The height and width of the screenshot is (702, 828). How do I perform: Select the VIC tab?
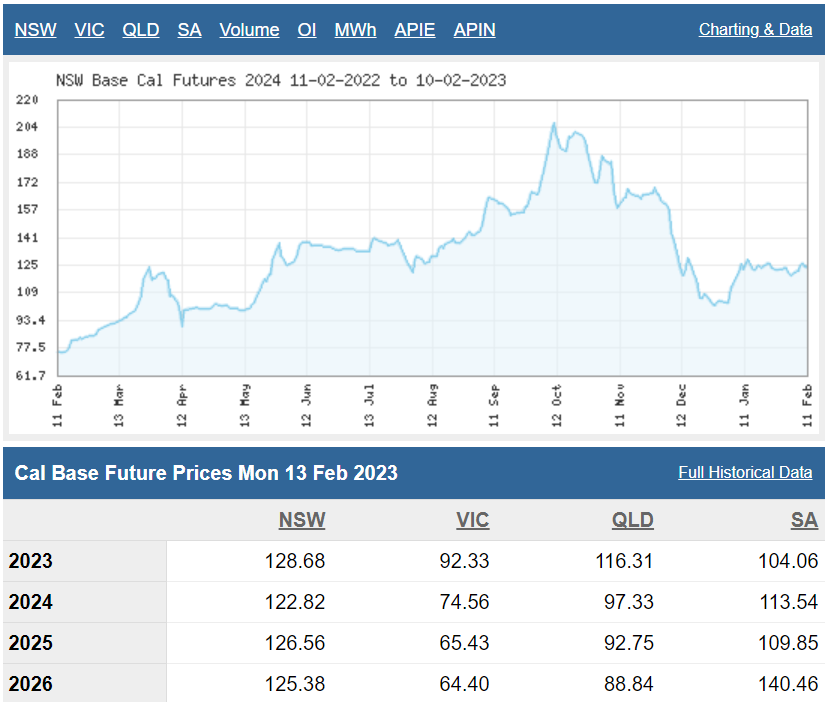point(89,30)
